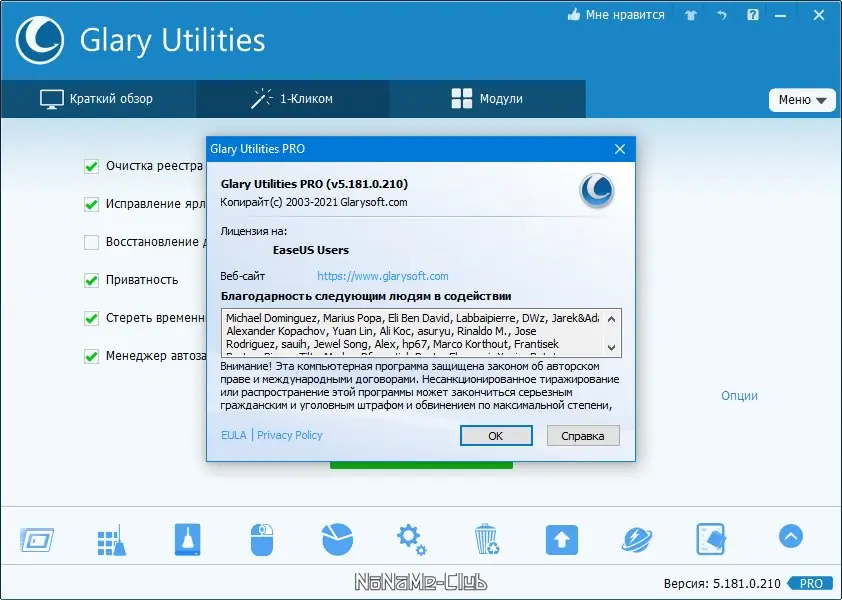
Task: Toggle Менеджер автозапуска checkbox
Action: [91, 356]
